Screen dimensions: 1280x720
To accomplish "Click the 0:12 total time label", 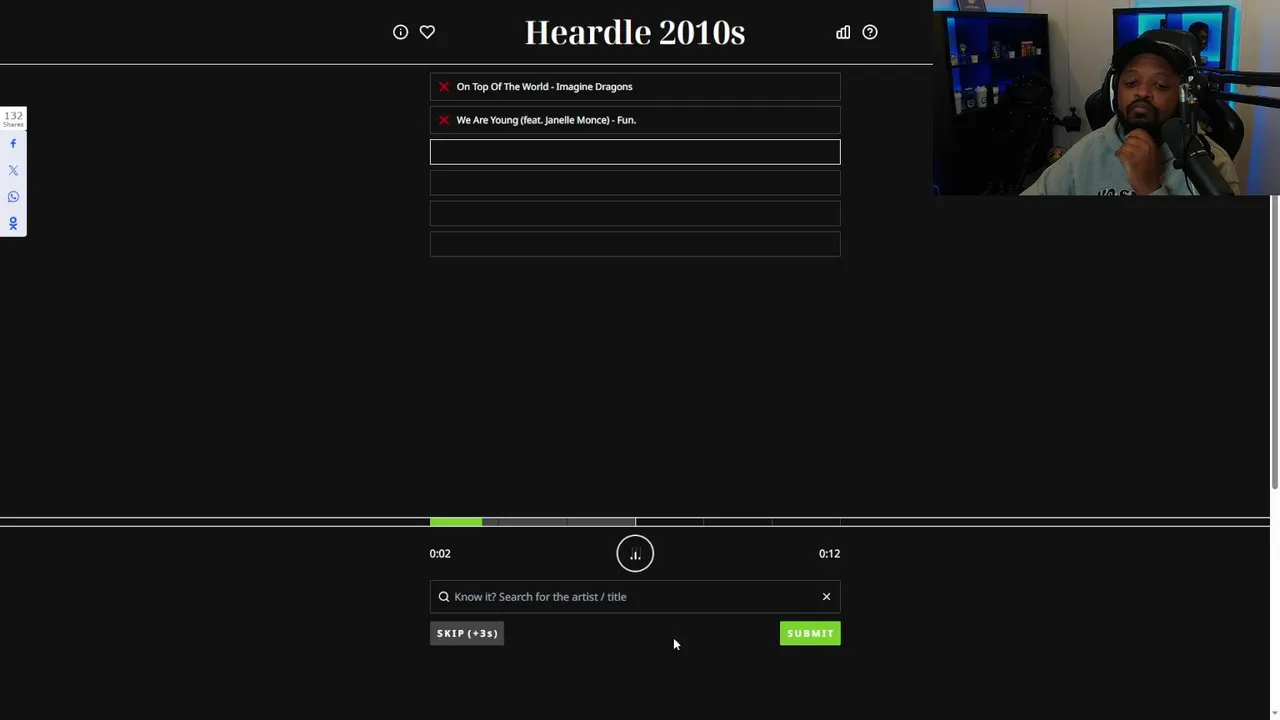I will 829,553.
